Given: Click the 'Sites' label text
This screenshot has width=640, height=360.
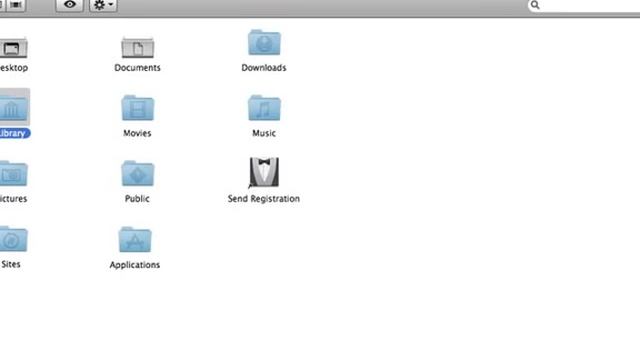Looking at the screenshot, I should [x=11, y=264].
